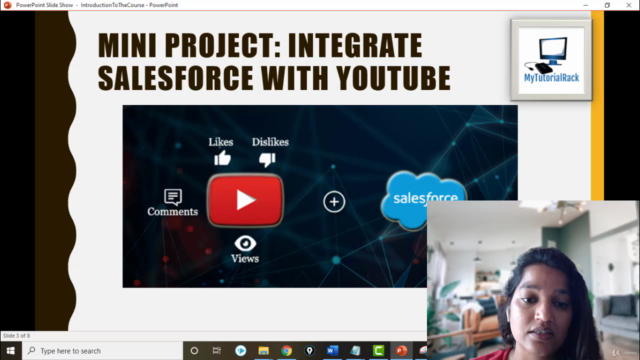Viewport: 640px width, 360px height.
Task: Click the taskbar search box
Action: 102,351
